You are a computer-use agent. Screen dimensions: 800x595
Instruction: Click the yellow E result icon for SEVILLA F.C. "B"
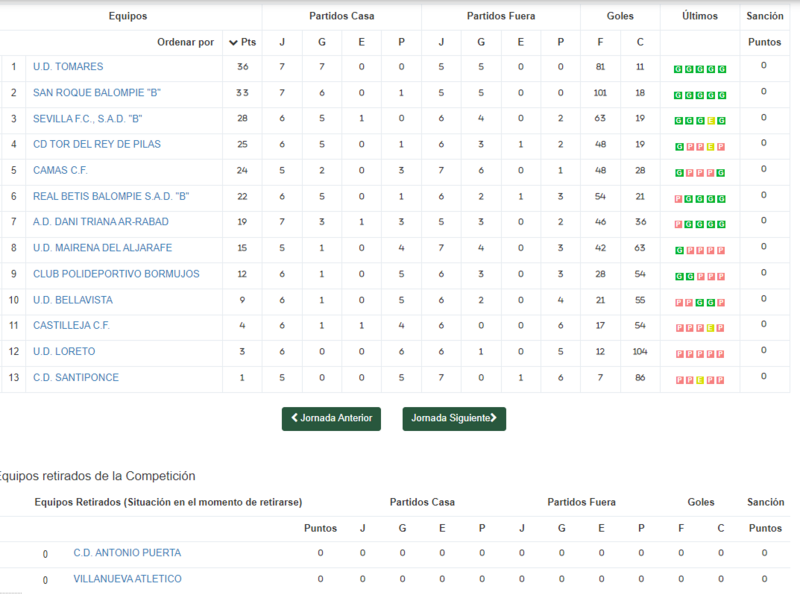click(x=711, y=121)
